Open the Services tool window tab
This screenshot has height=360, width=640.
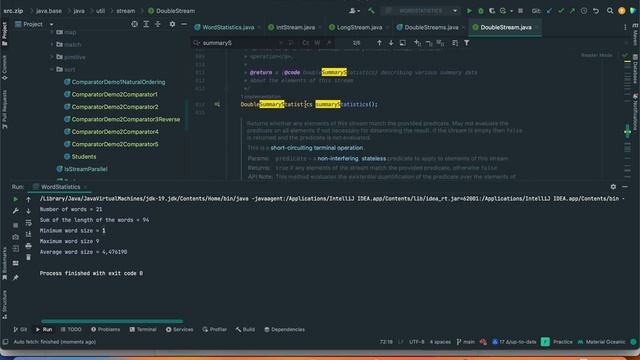(x=180, y=329)
